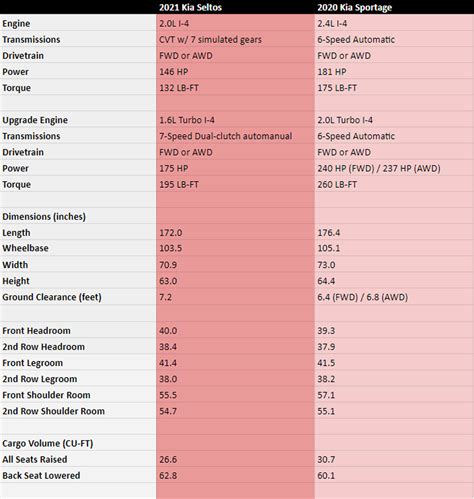This screenshot has width=474, height=499.
Task: Select the Ground Clearance (feet) label
Action: coord(52,297)
